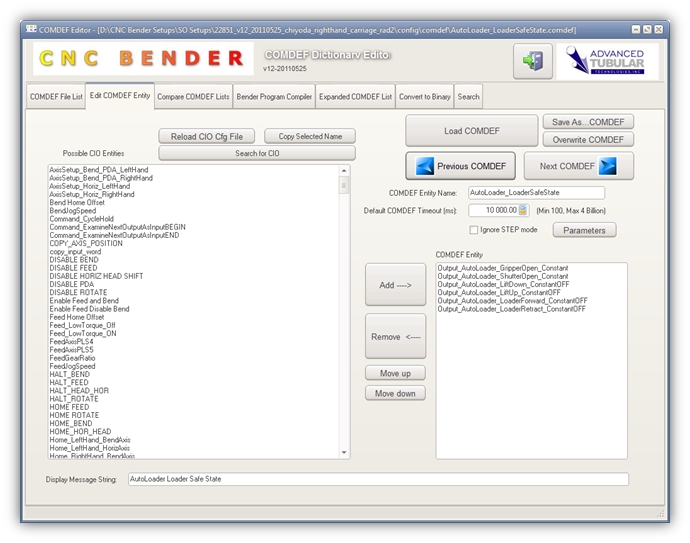The height and width of the screenshot is (543, 690).
Task: Click the Add ---> button
Action: (x=395, y=285)
